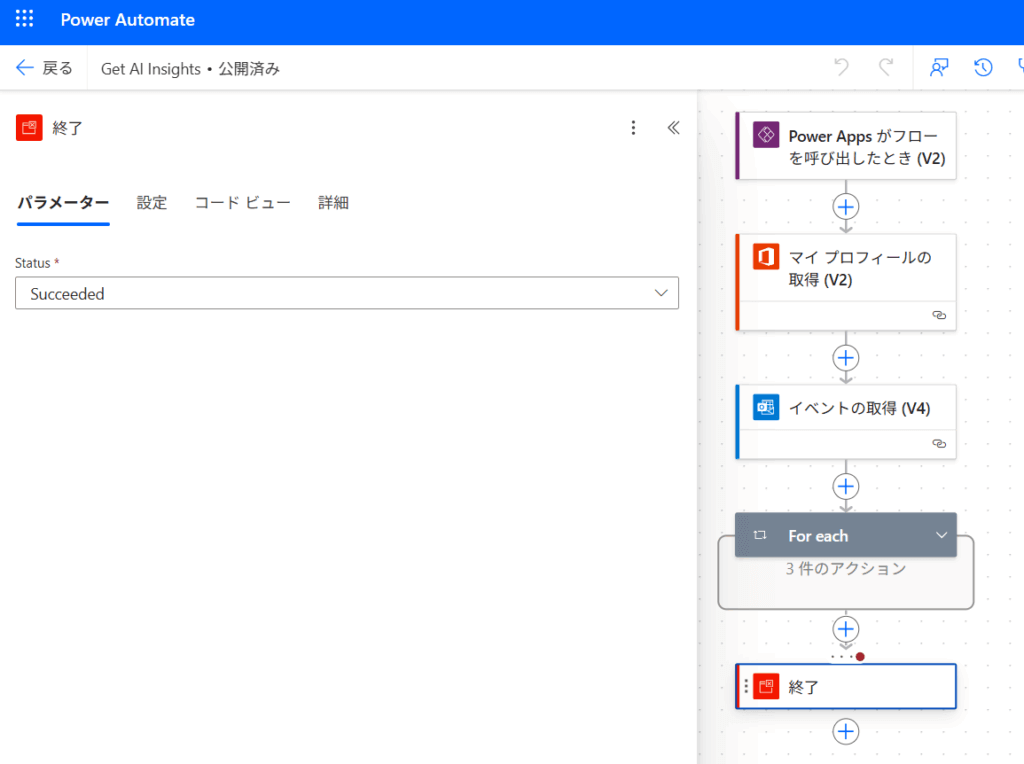The image size is (1024, 764).
Task: Go back with the 戻る button
Action: (44, 68)
